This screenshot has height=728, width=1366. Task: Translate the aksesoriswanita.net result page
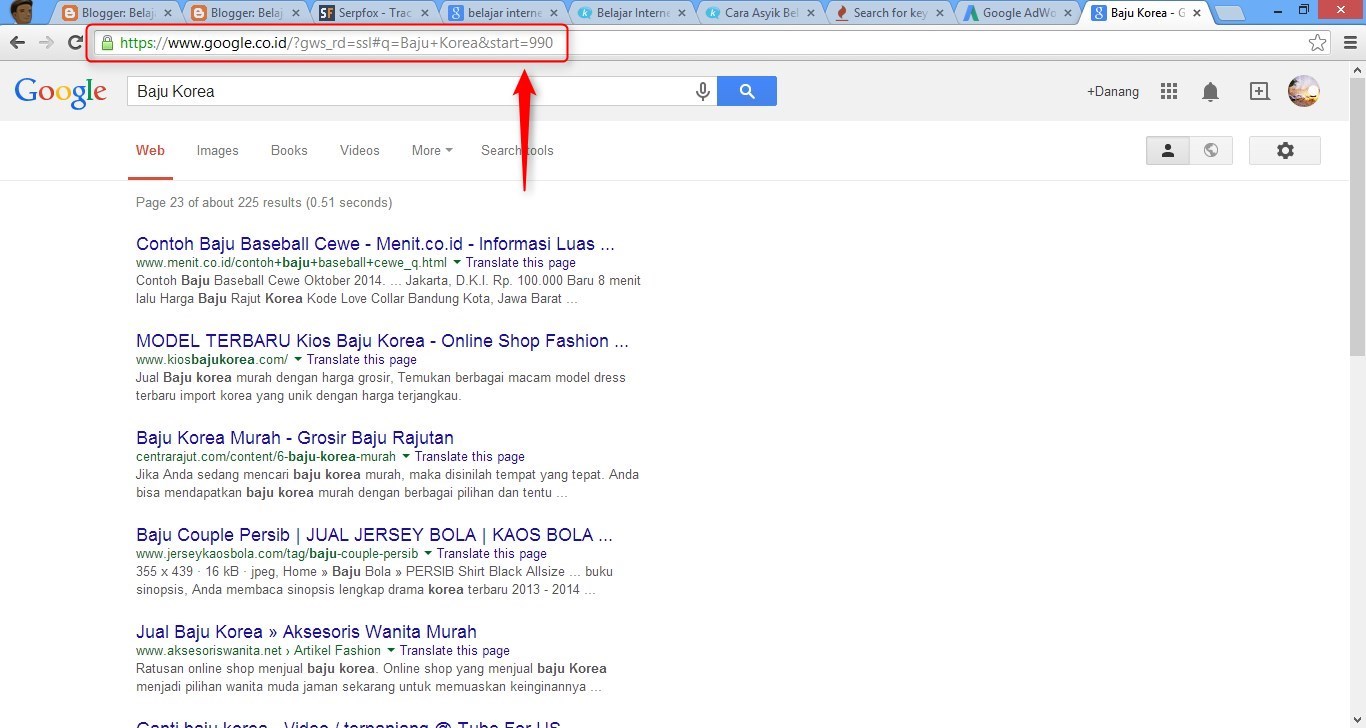pos(455,650)
